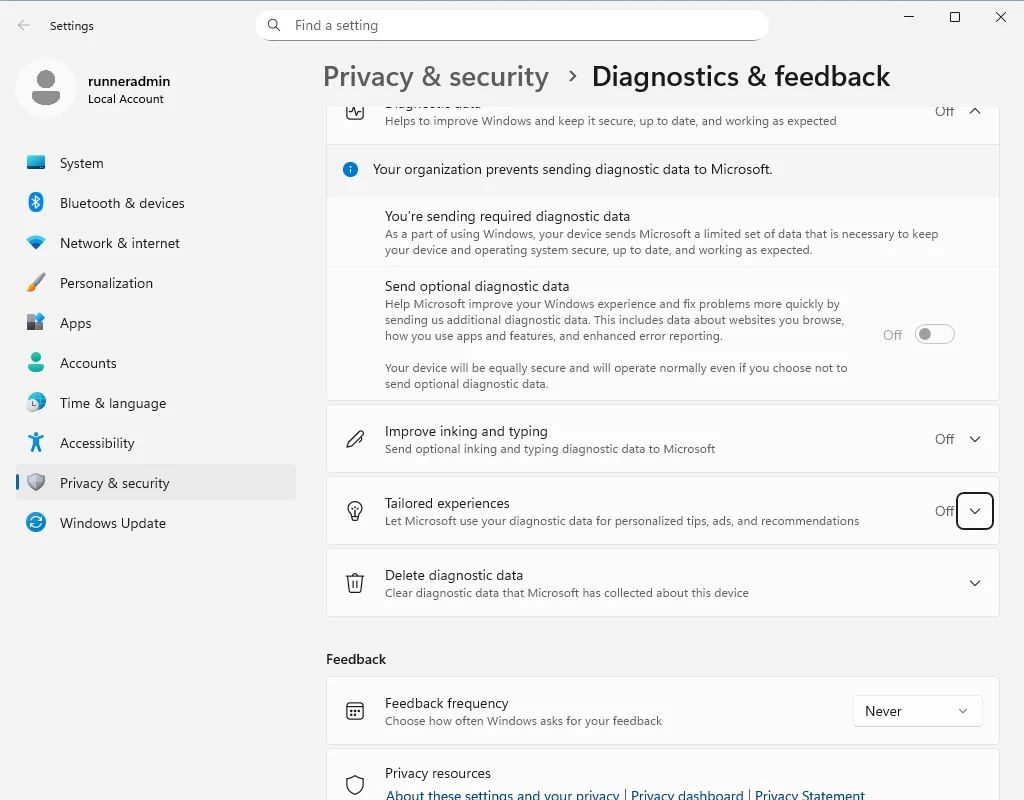Click the runneradmin account name
This screenshot has width=1024, height=800.
[129, 81]
